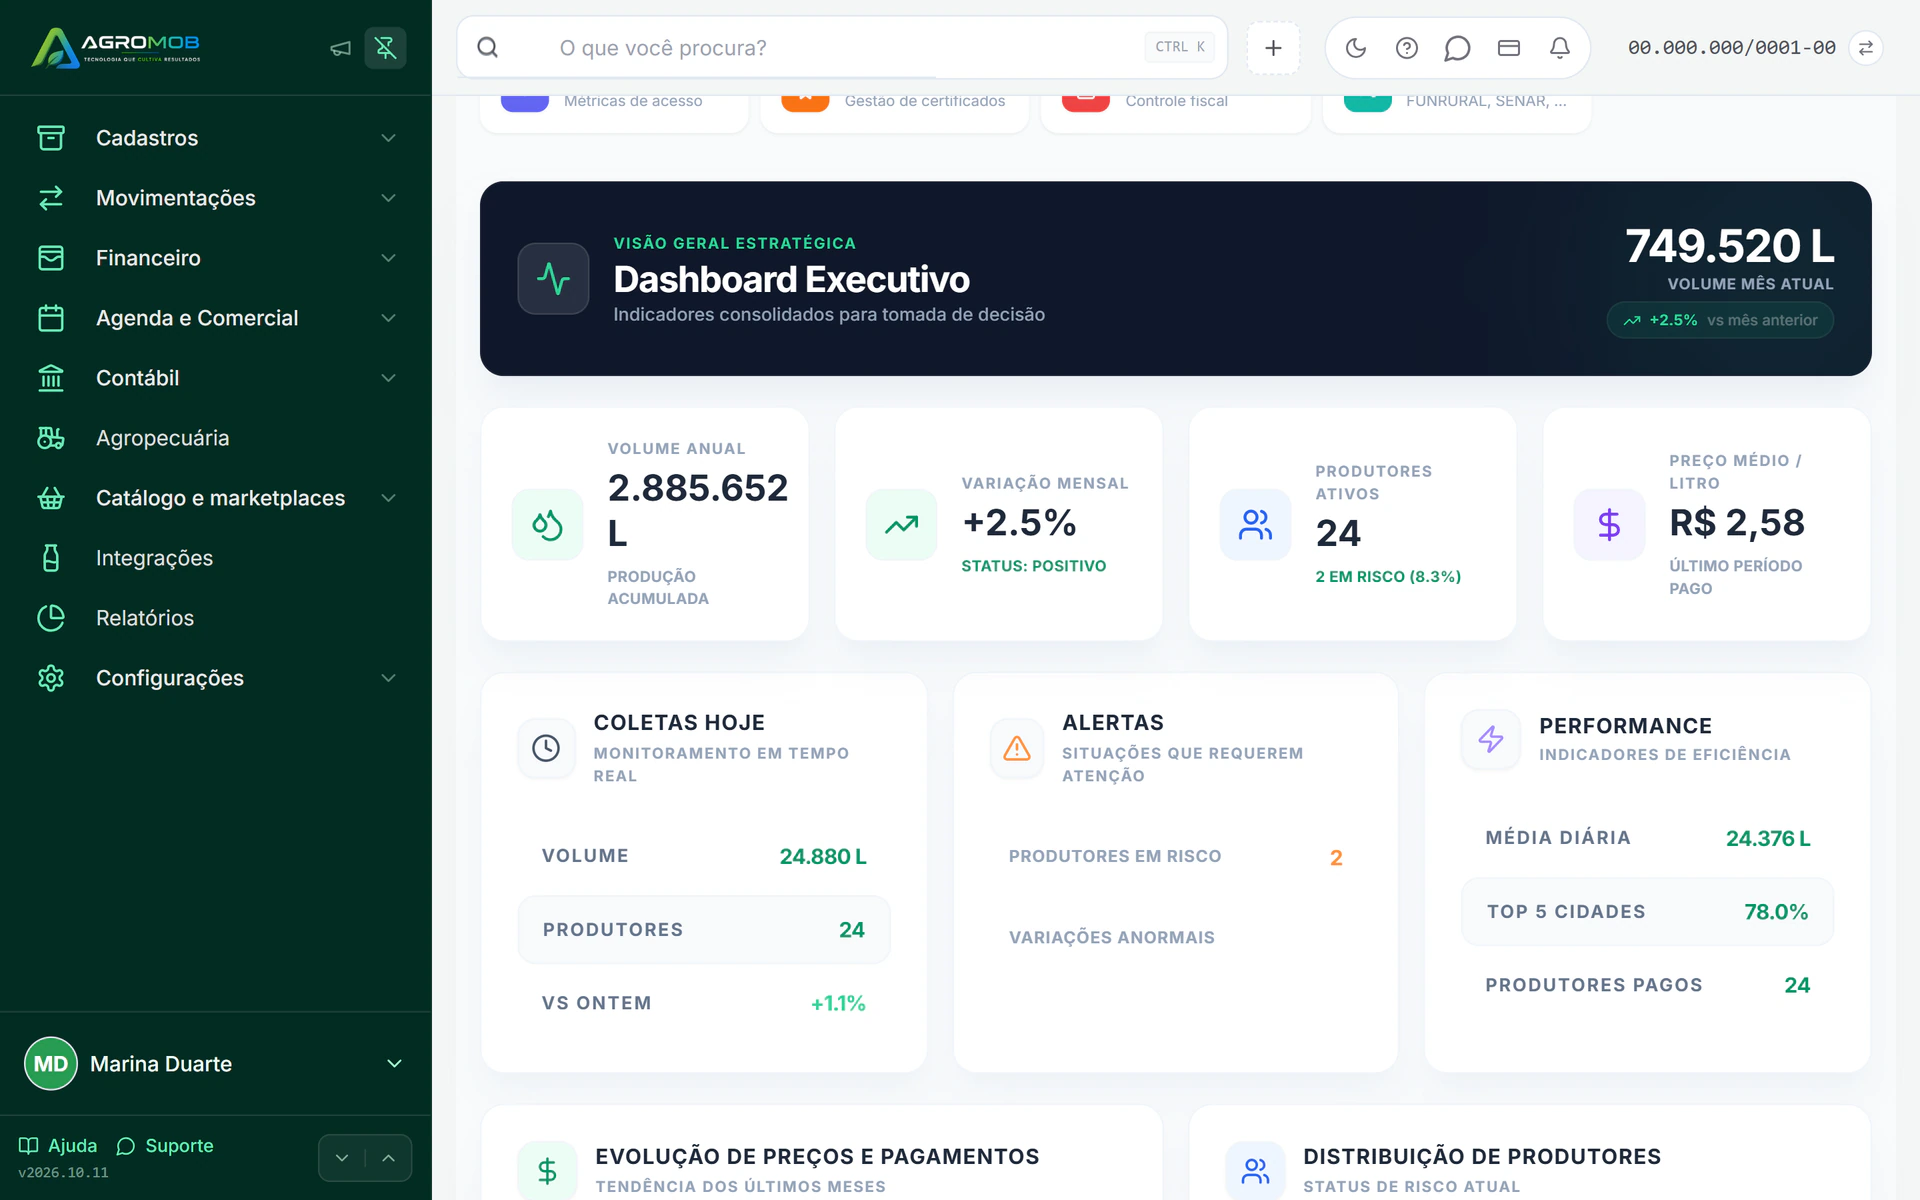
Task: Expand the Movimentações chevron
Action: pyautogui.click(x=389, y=198)
